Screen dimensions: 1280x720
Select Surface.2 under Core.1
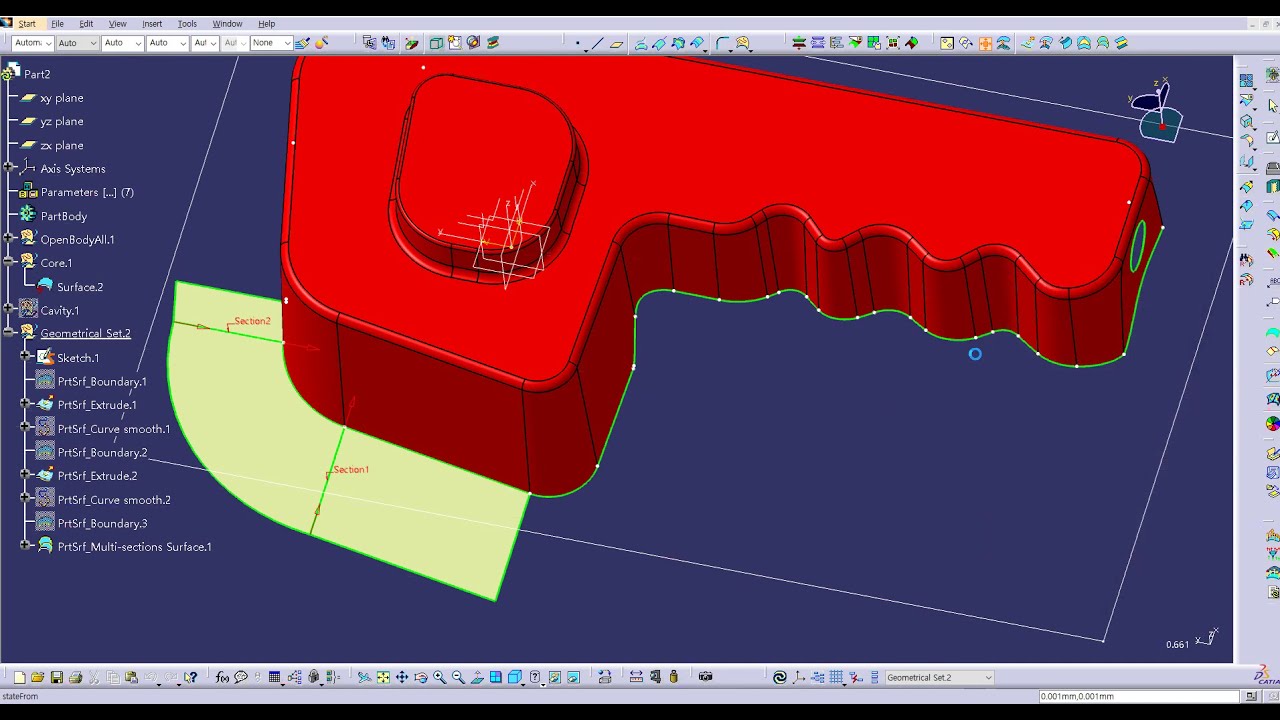point(80,287)
